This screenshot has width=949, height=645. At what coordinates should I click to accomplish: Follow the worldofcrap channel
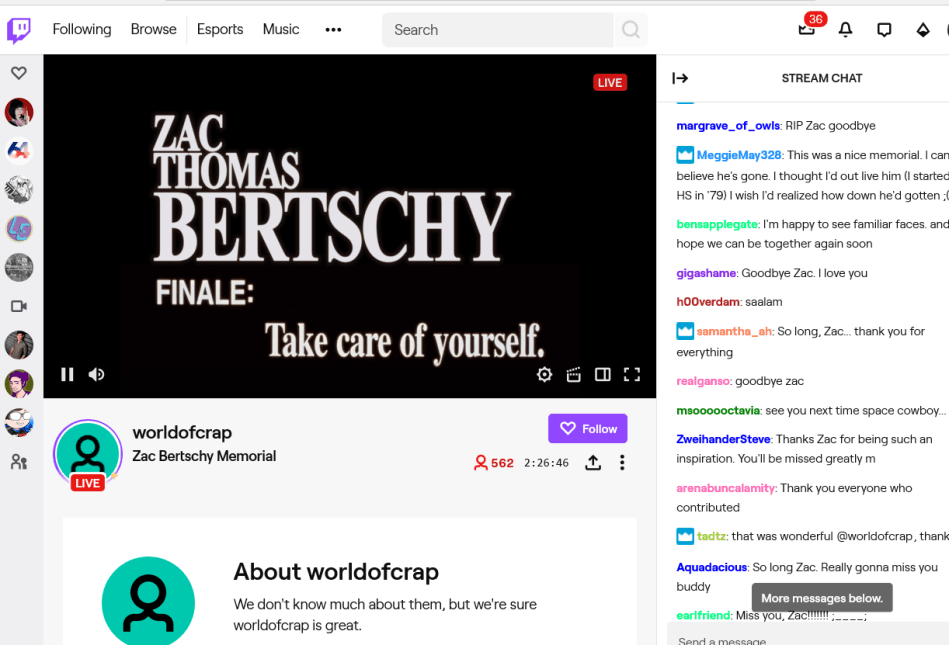[x=587, y=429]
